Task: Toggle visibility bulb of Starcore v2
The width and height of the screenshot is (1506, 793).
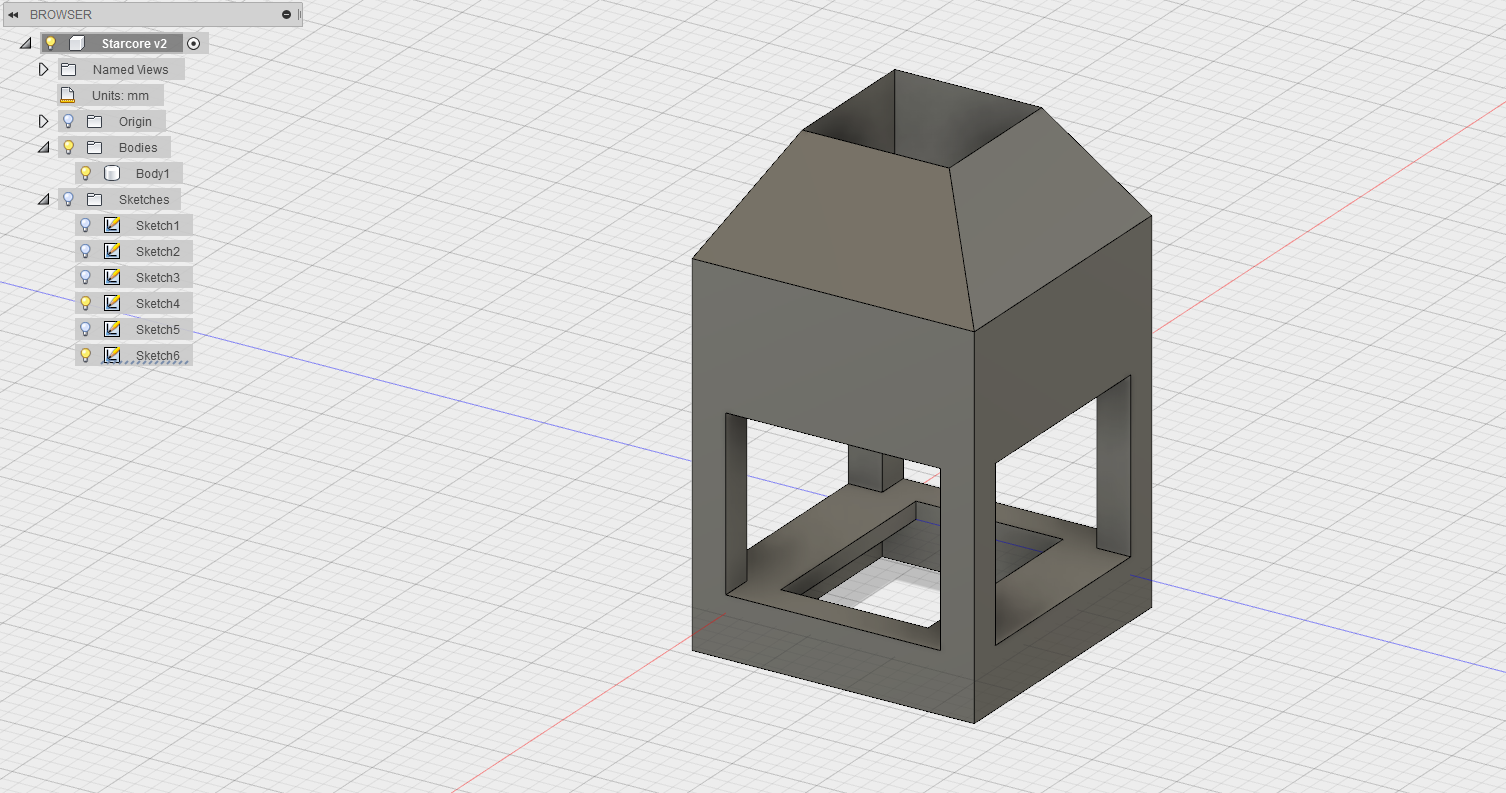Action: tap(51, 43)
